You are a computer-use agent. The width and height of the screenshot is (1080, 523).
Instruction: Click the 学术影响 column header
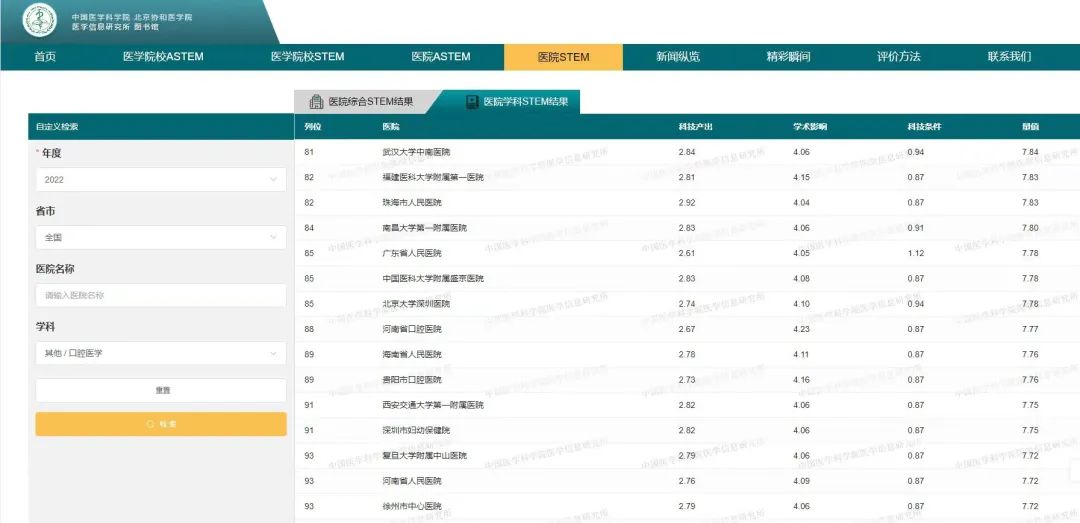[x=809, y=127]
